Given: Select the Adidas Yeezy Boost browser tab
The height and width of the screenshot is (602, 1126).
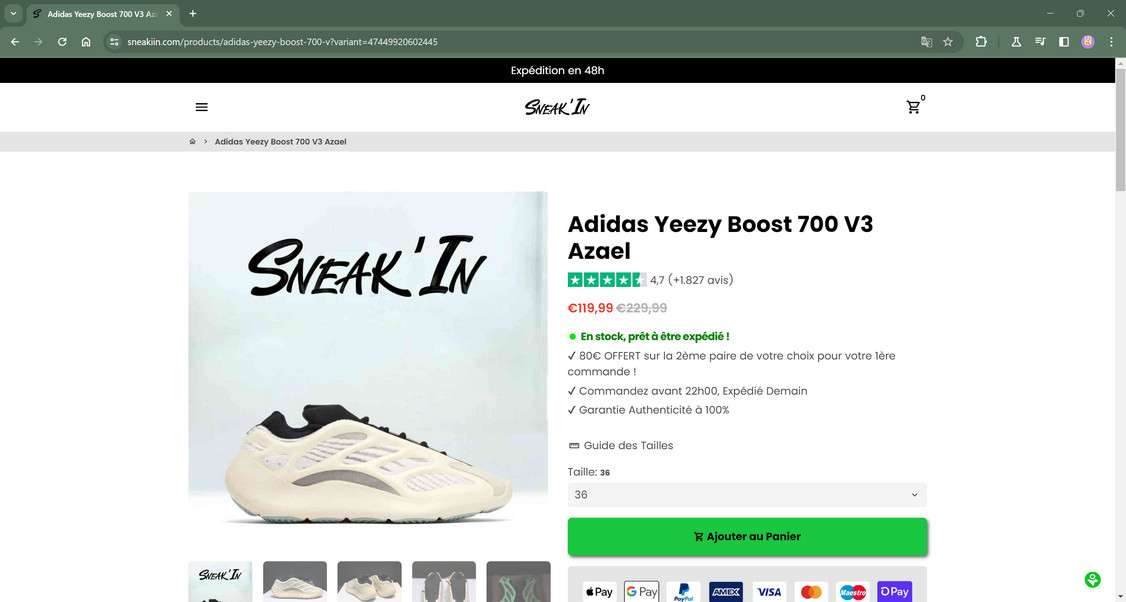Looking at the screenshot, I should [x=95, y=14].
